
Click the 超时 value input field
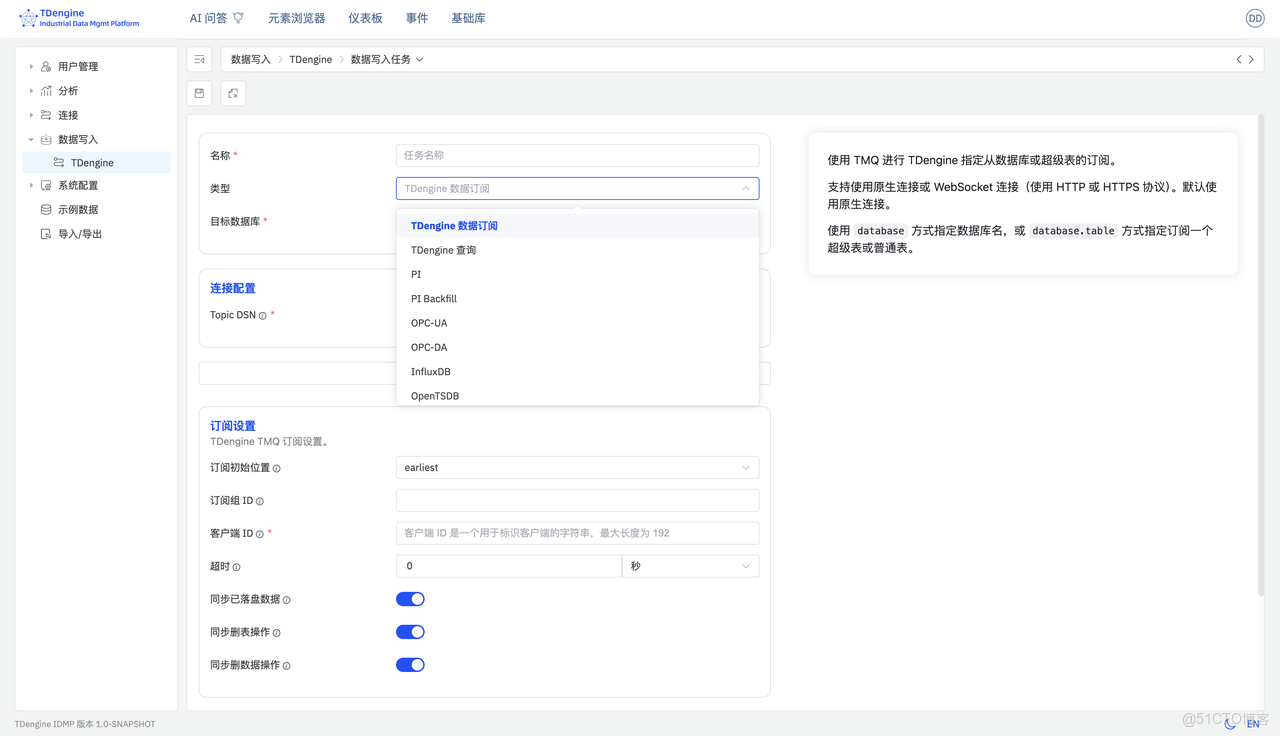[509, 566]
